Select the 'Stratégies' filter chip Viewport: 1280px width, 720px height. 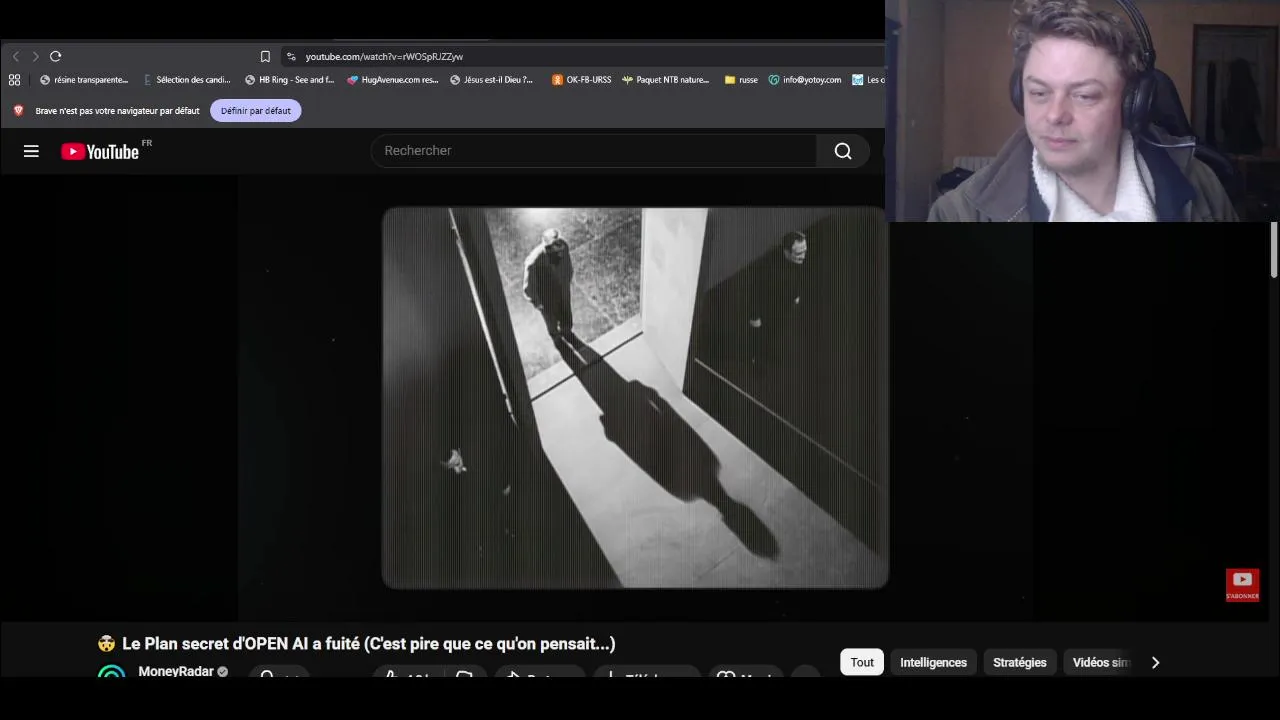pyautogui.click(x=1019, y=662)
